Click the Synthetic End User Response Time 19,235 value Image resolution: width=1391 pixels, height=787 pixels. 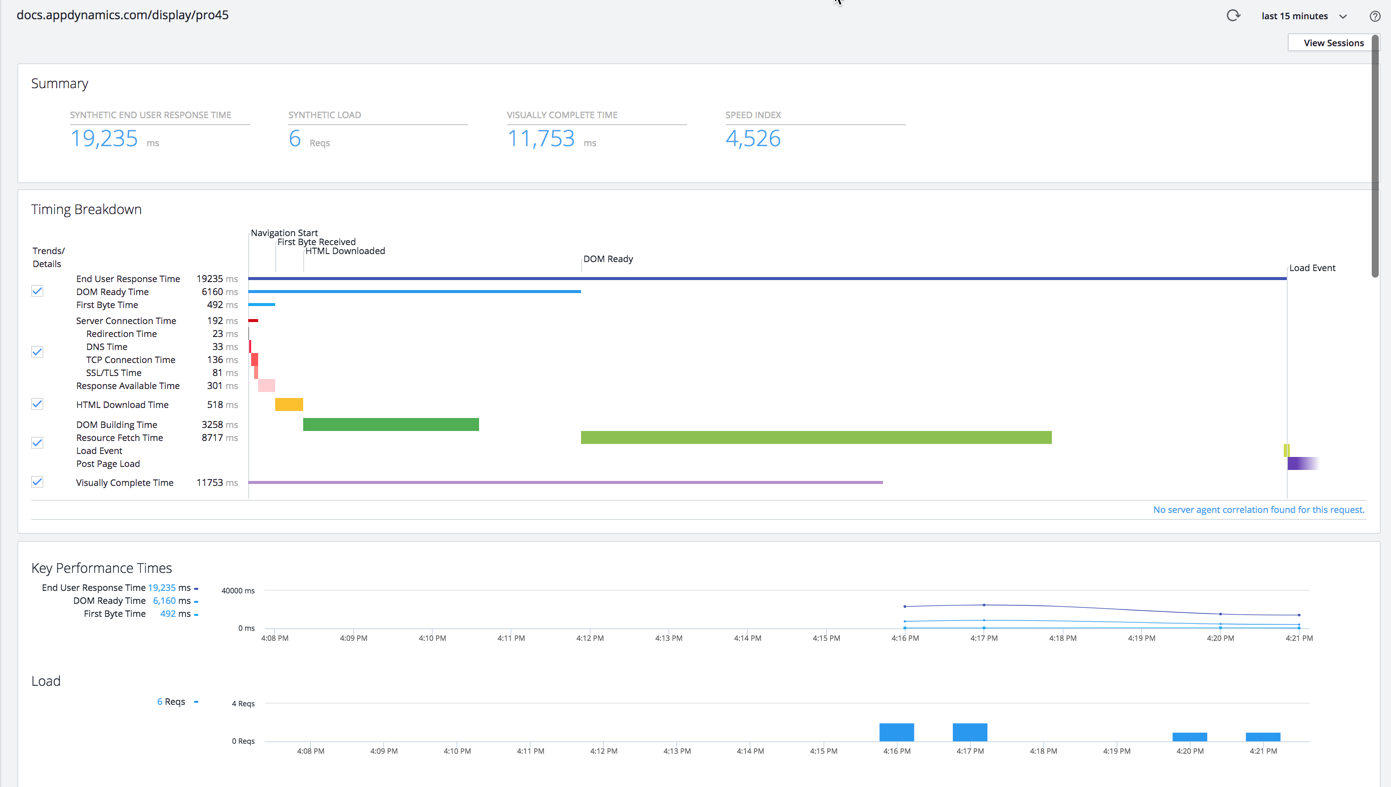[104, 139]
